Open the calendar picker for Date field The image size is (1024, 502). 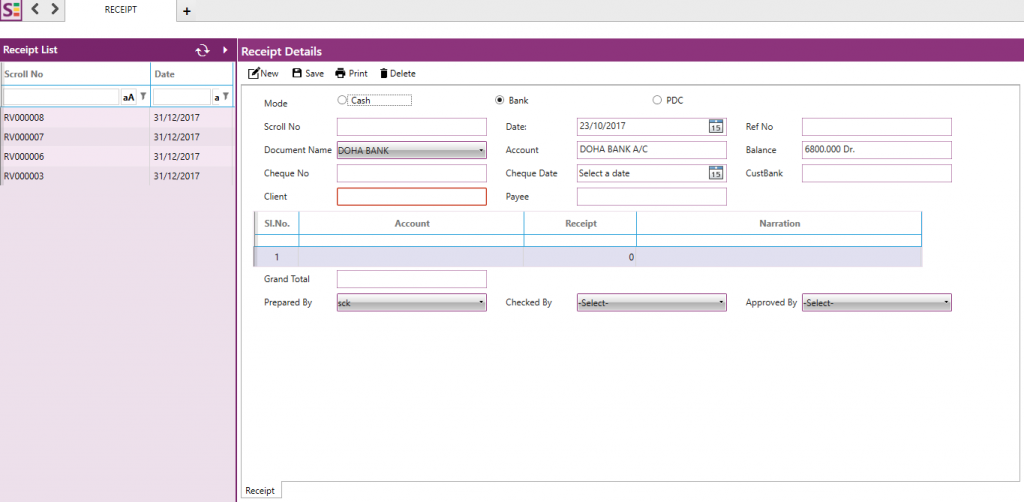tap(716, 127)
